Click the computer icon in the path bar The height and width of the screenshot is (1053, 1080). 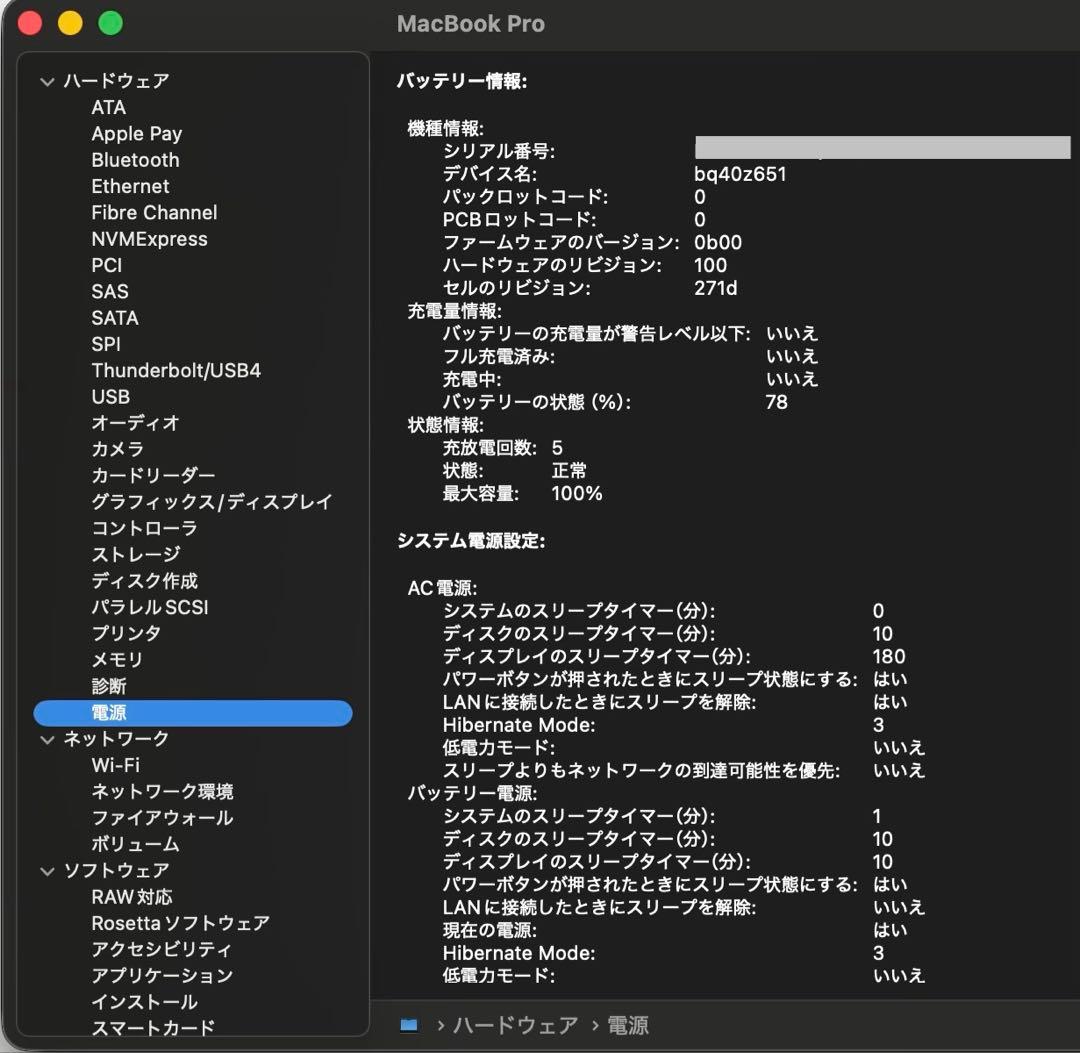(x=409, y=1025)
